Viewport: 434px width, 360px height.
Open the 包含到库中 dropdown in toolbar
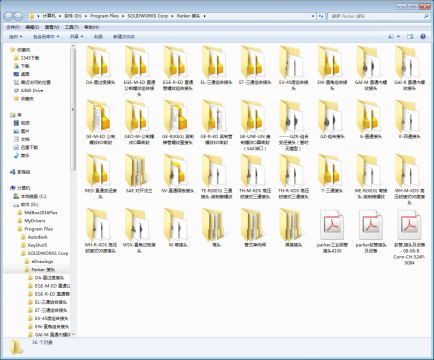pyautogui.click(x=46, y=37)
